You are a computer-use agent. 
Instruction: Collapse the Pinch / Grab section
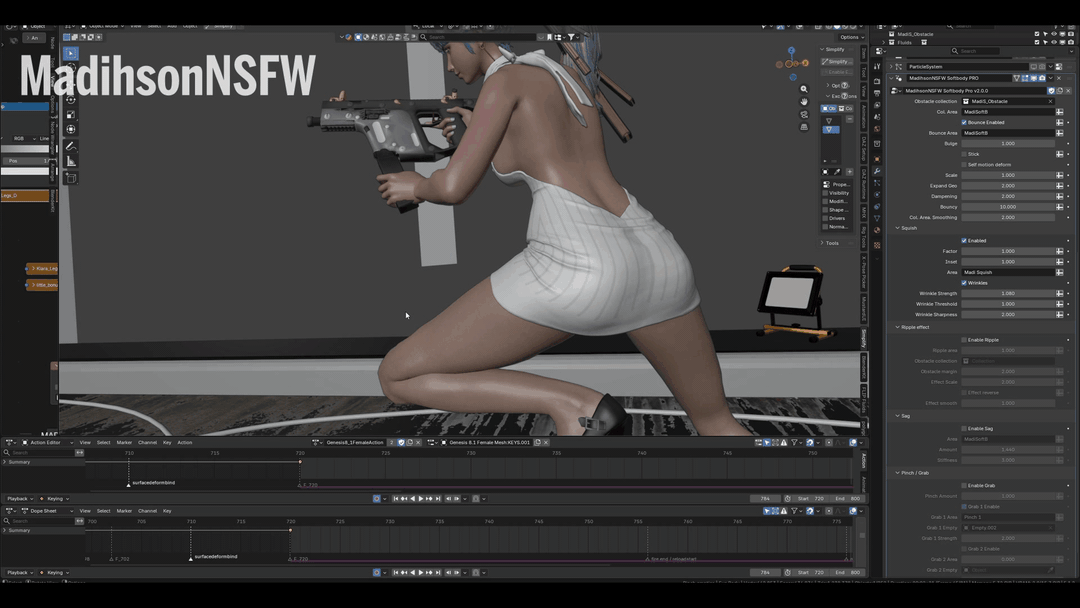click(897, 473)
